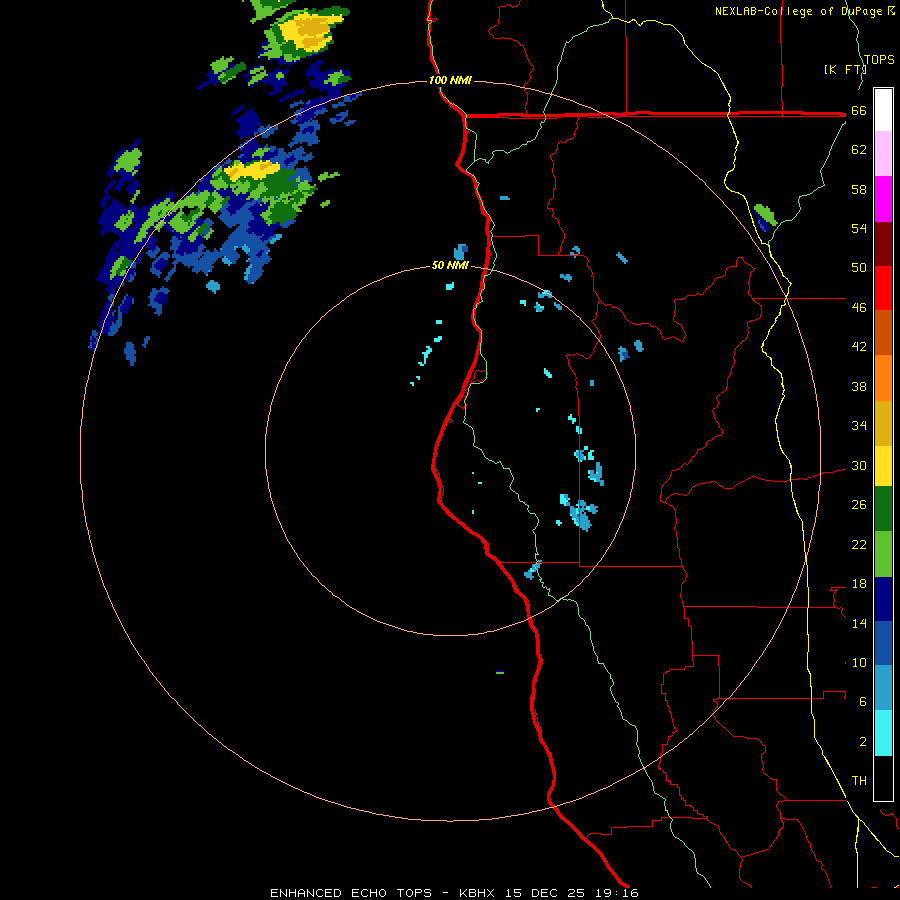Click the bright yellow legend swatch
The height and width of the screenshot is (900, 900).
pos(883,466)
